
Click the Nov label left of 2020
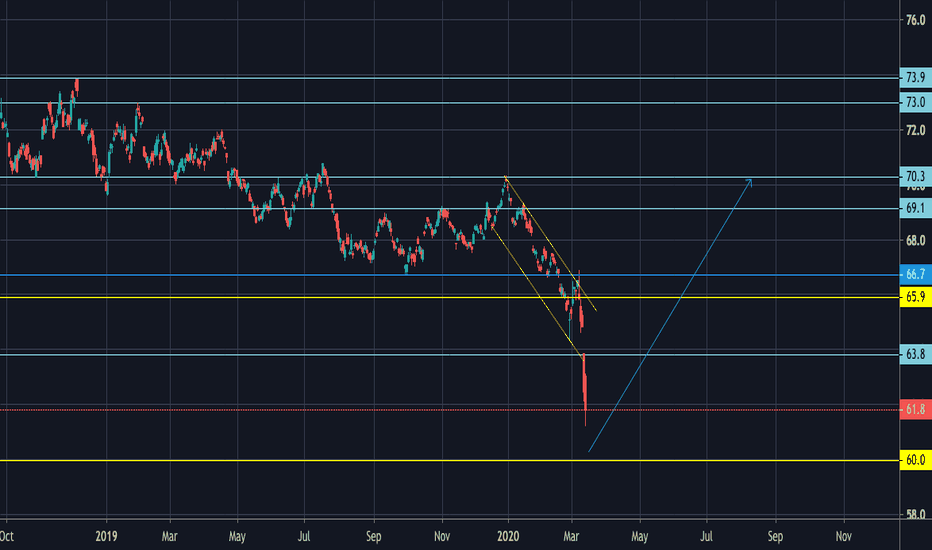click(x=442, y=536)
